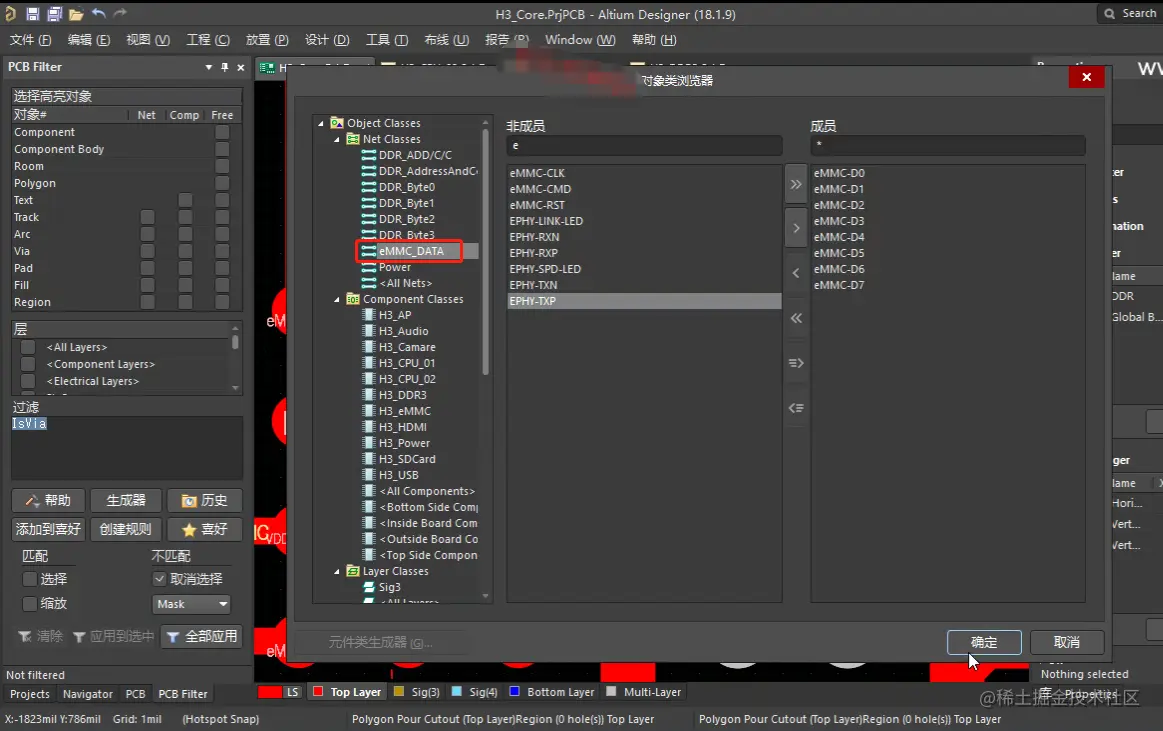
Task: Select the Power net class
Action: point(395,267)
